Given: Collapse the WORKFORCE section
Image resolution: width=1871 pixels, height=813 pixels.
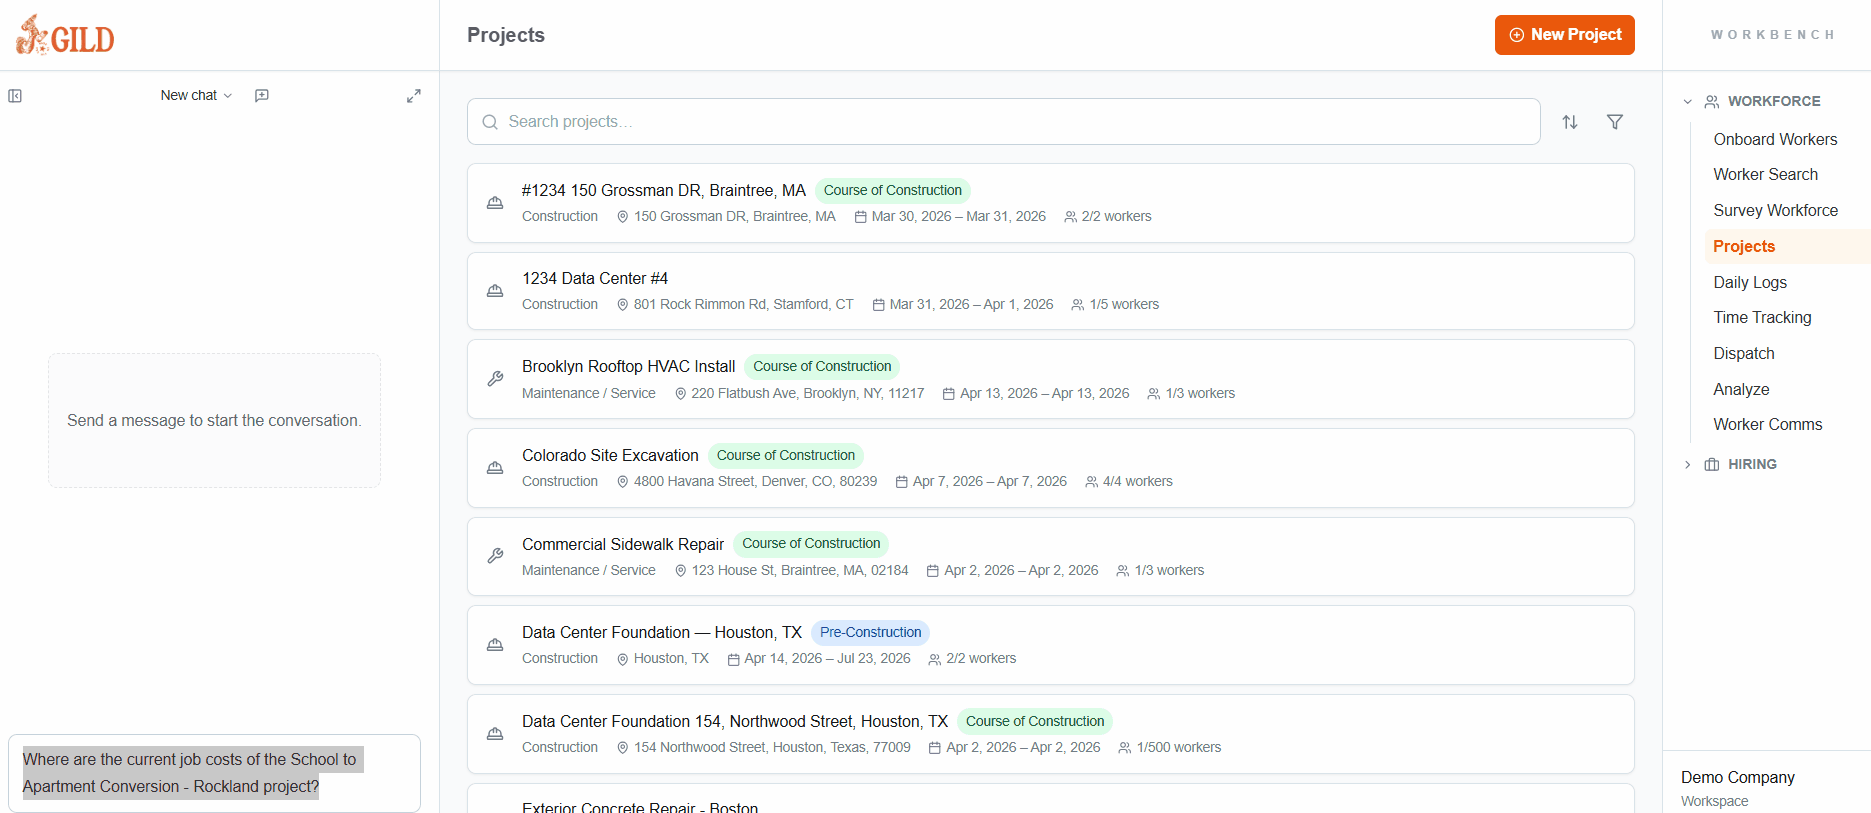Looking at the screenshot, I should pos(1688,101).
